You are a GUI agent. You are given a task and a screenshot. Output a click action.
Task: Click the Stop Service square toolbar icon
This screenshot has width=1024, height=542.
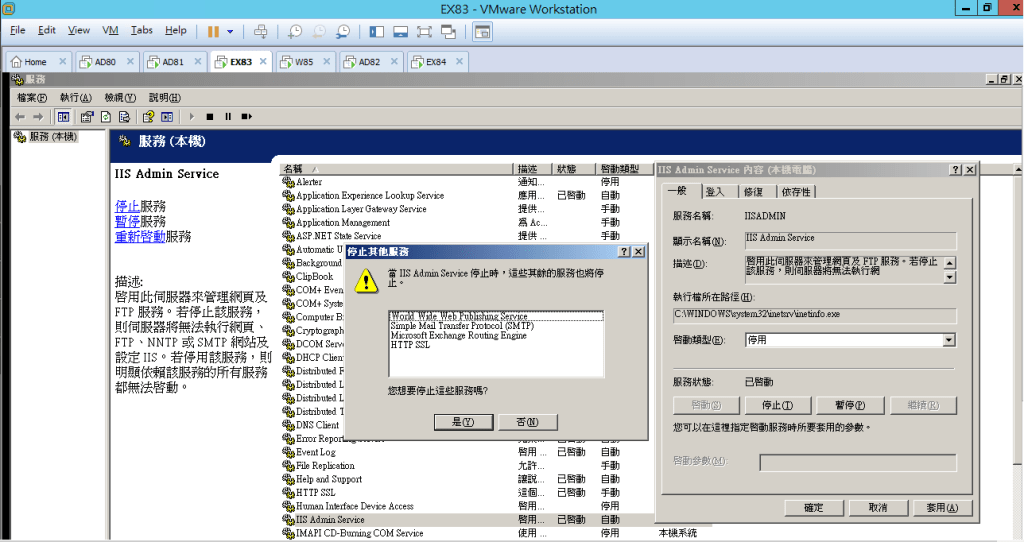click(208, 116)
